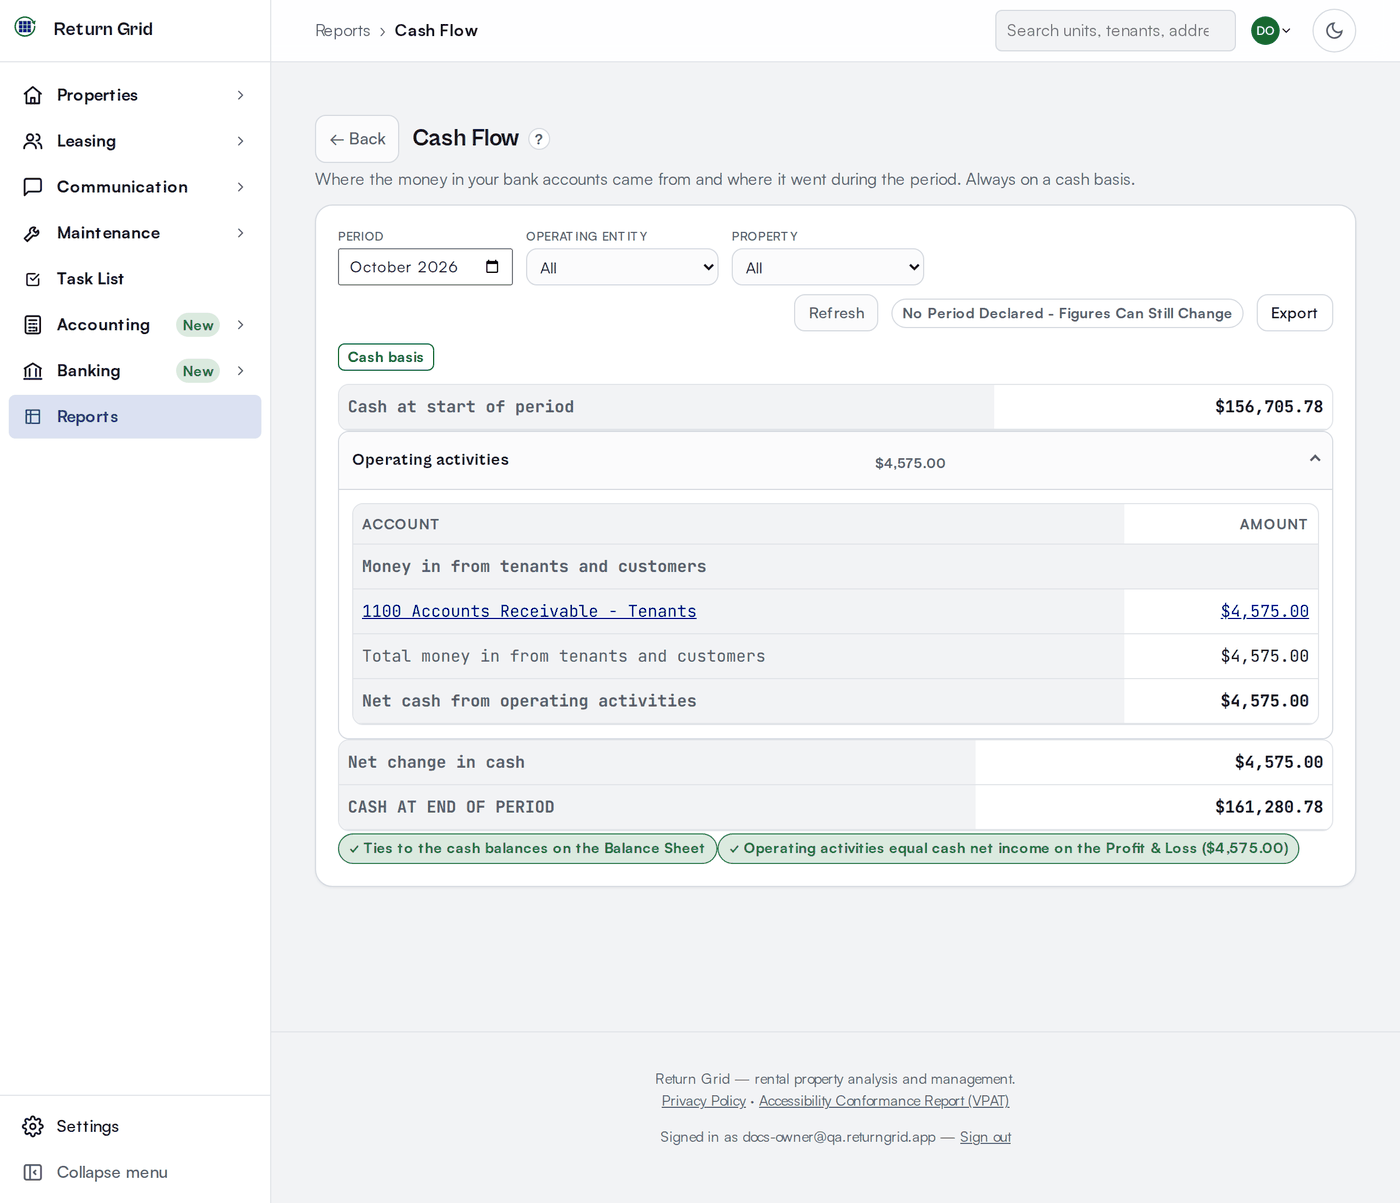
Task: Click the Collapse menu panel icon
Action: pos(33,1172)
